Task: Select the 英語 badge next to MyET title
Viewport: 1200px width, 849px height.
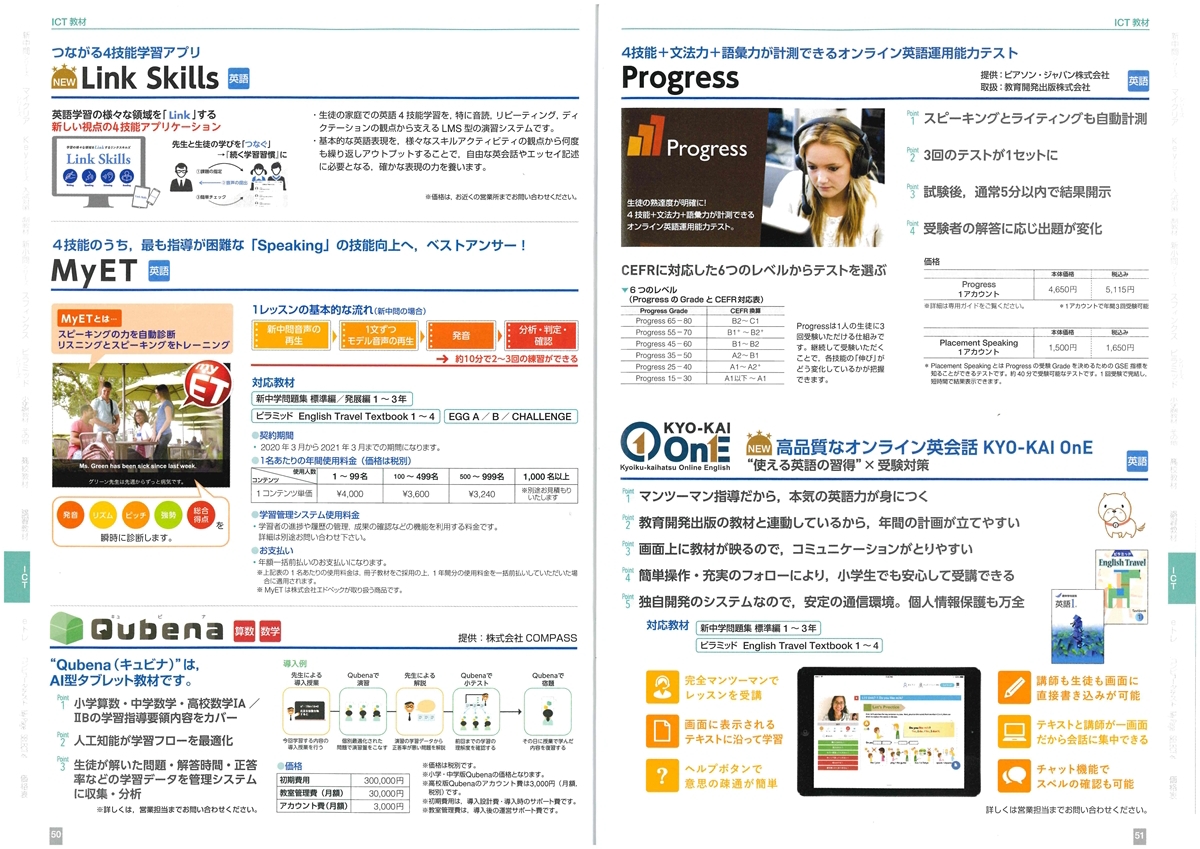Action: tap(158, 270)
